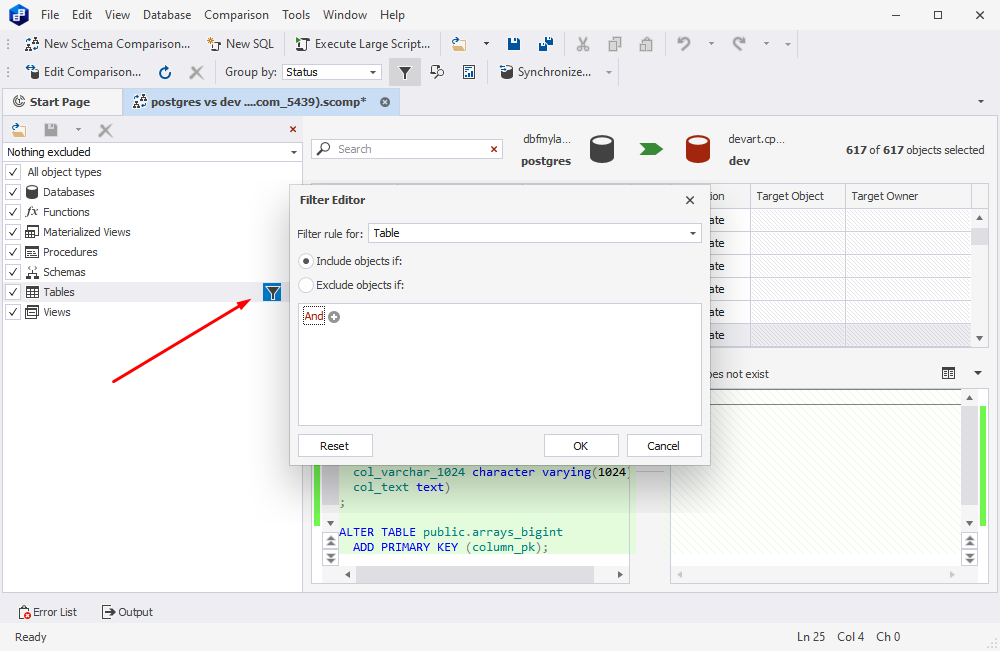The image size is (1000, 651).
Task: Expand the Open file dropdown arrow
Action: point(486,44)
